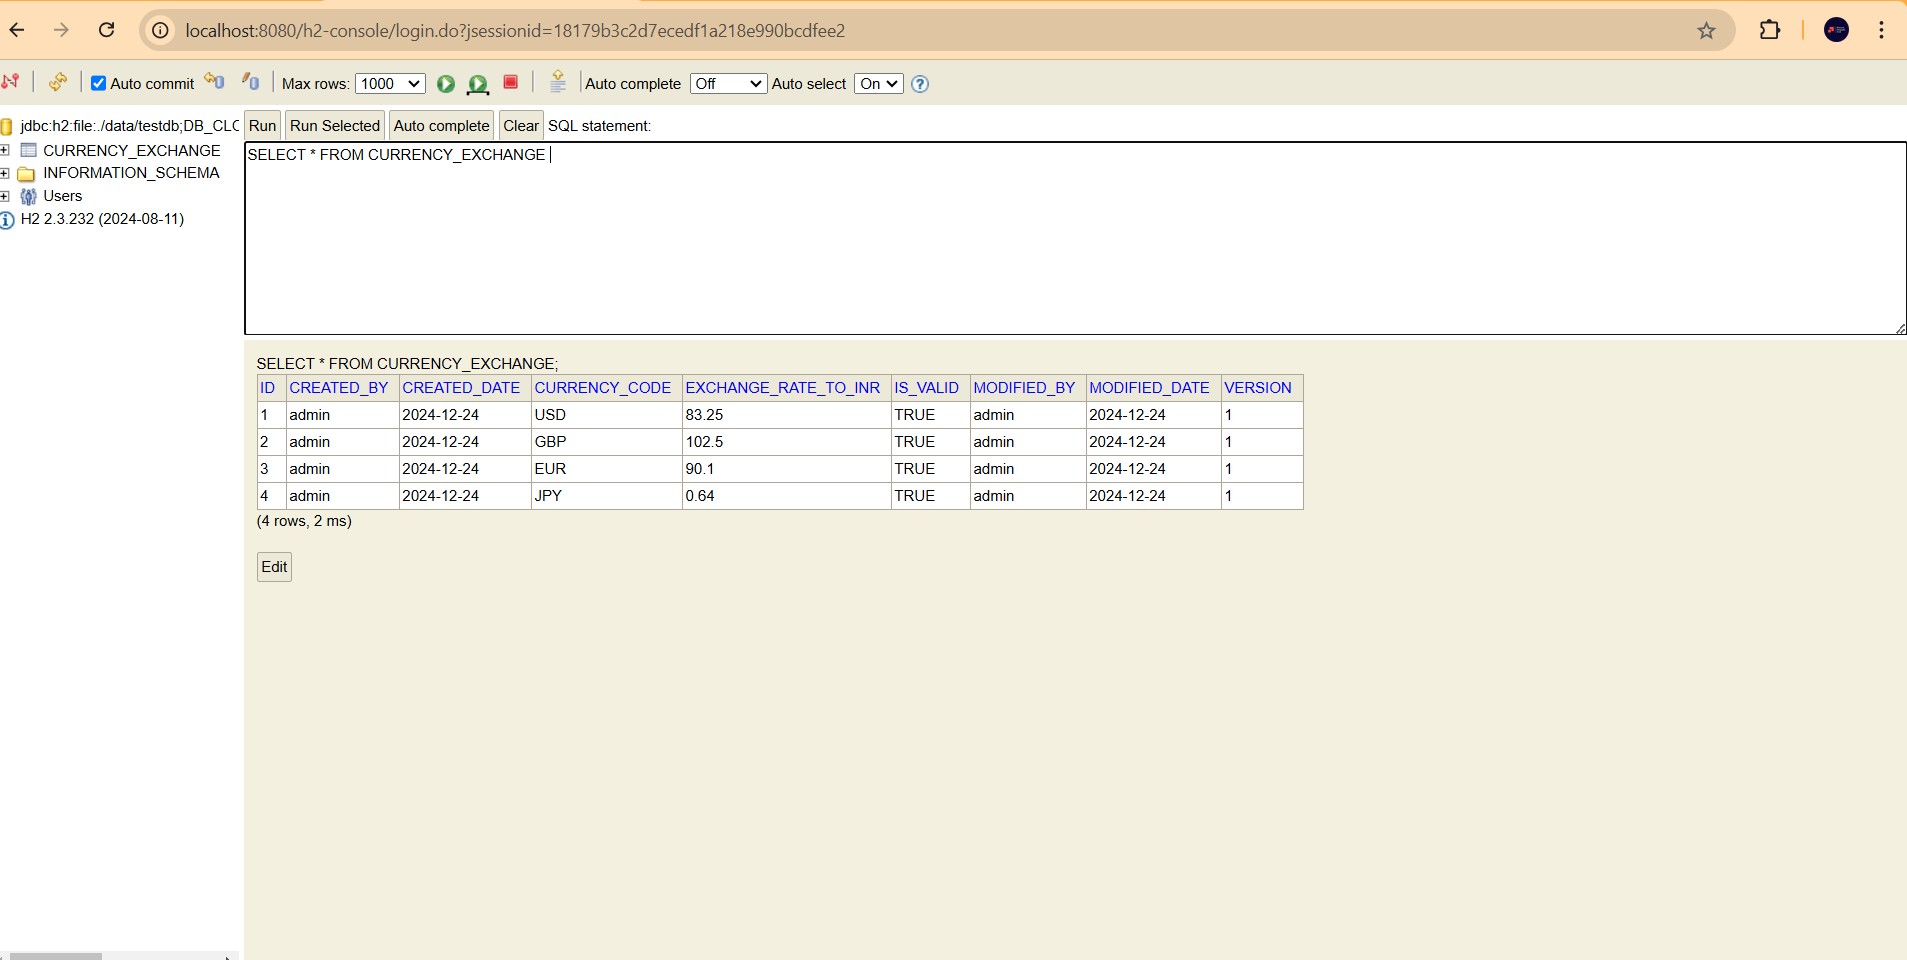Click the Disconnect icon in the H2 toolbar

tap(11, 82)
